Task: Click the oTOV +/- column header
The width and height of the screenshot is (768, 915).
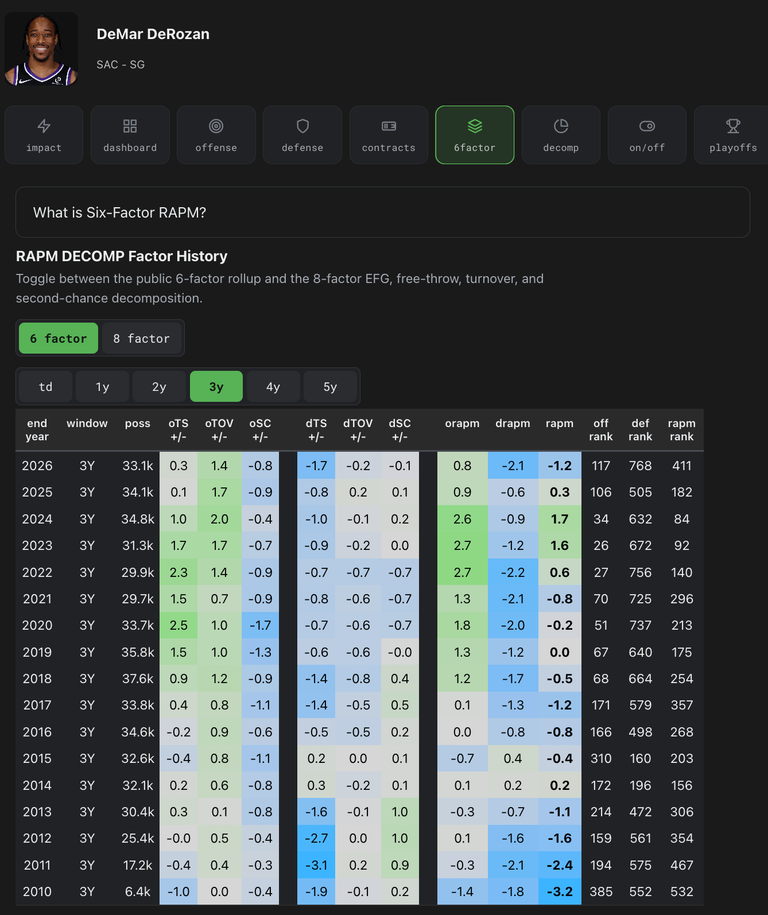Action: click(219, 430)
